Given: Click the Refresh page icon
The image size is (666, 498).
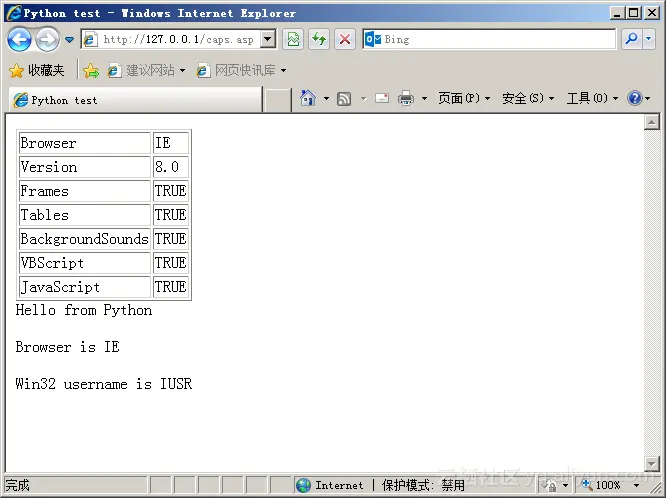Looking at the screenshot, I should pyautogui.click(x=319, y=40).
